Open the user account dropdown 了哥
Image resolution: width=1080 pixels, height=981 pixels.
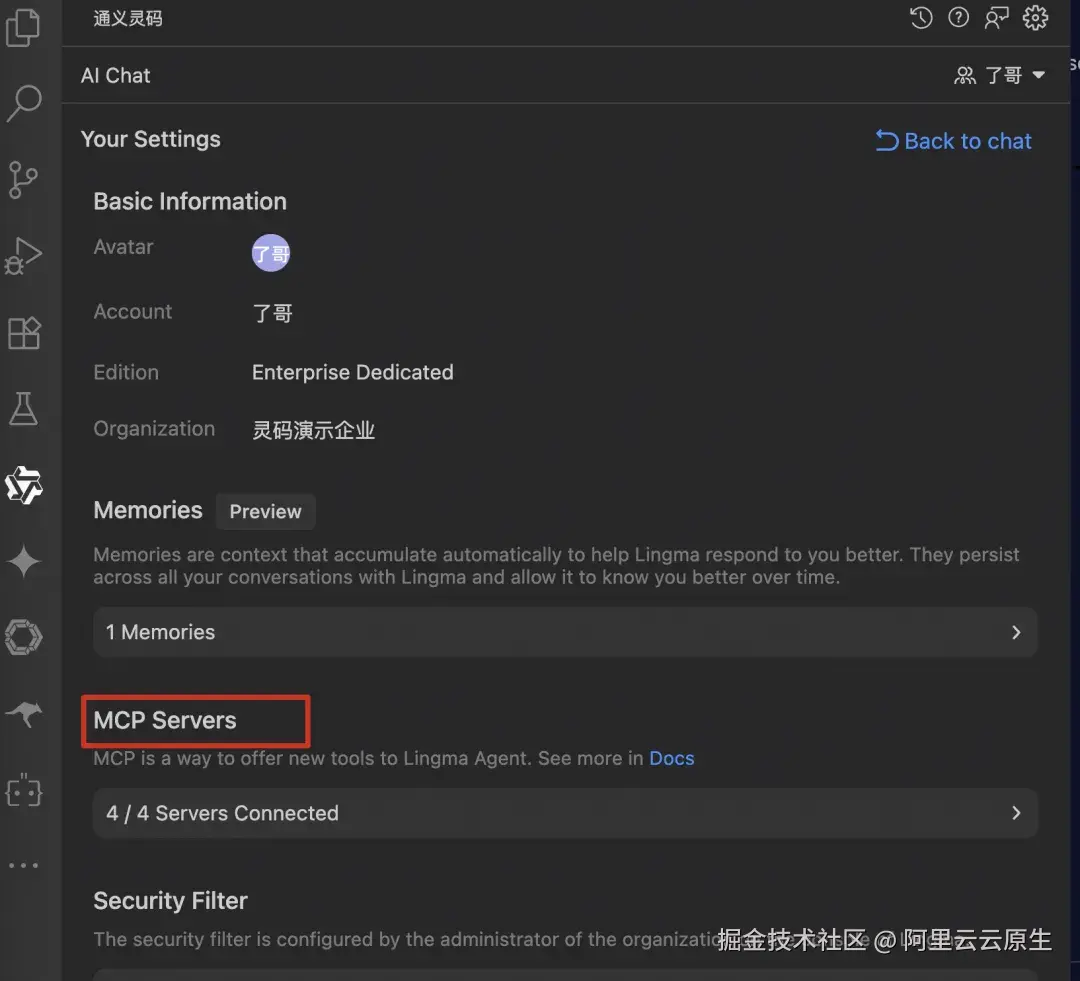tap(999, 75)
